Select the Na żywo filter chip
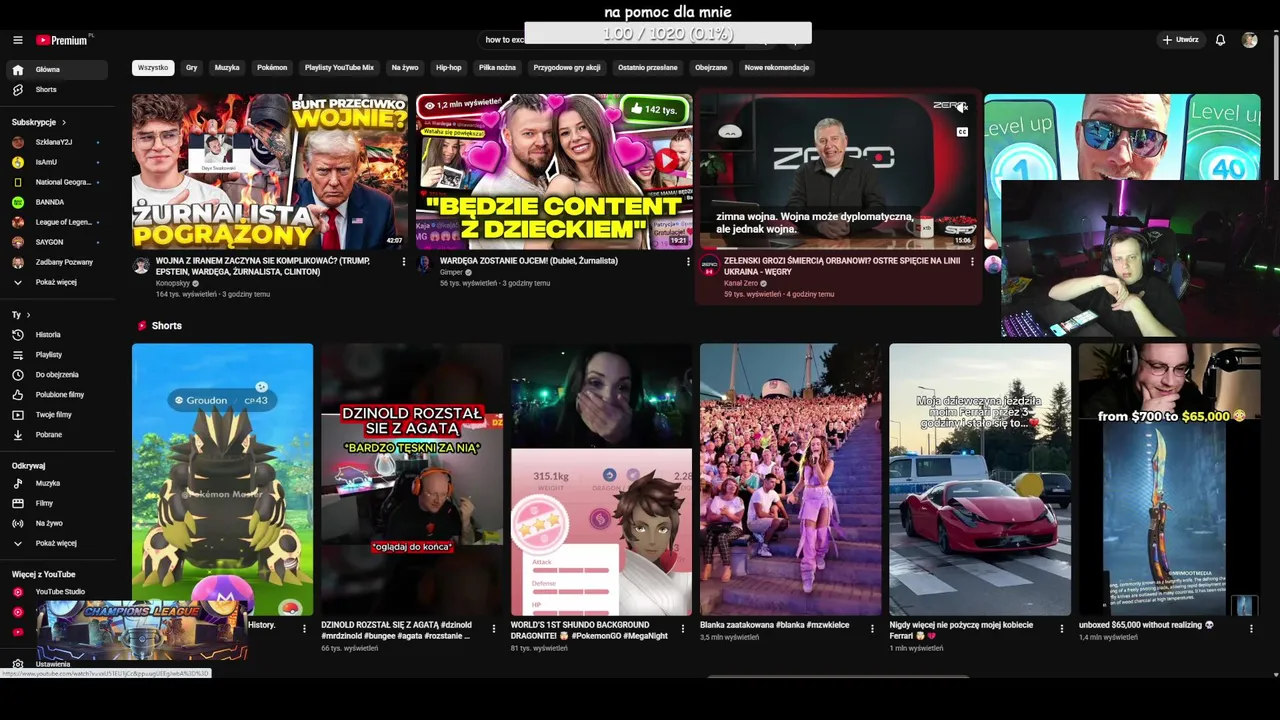The image size is (1280, 720). pyautogui.click(x=405, y=68)
